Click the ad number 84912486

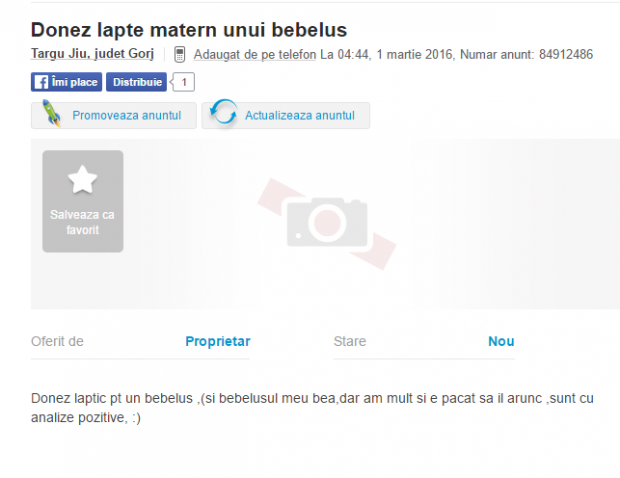pyautogui.click(x=566, y=54)
